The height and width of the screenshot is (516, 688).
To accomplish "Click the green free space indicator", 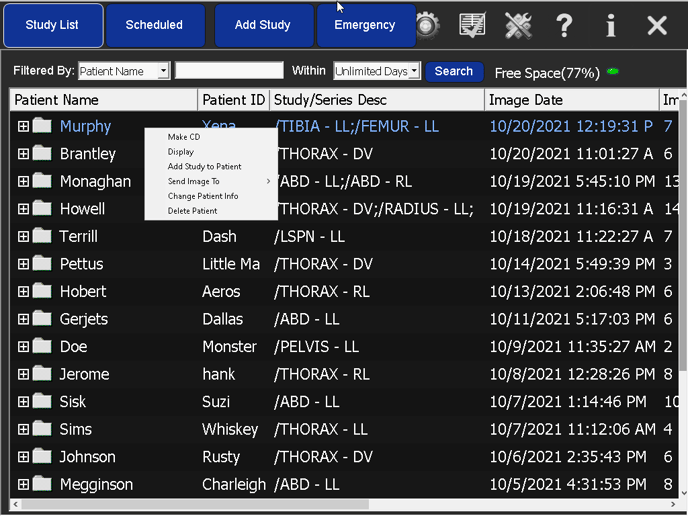I will [x=612, y=72].
